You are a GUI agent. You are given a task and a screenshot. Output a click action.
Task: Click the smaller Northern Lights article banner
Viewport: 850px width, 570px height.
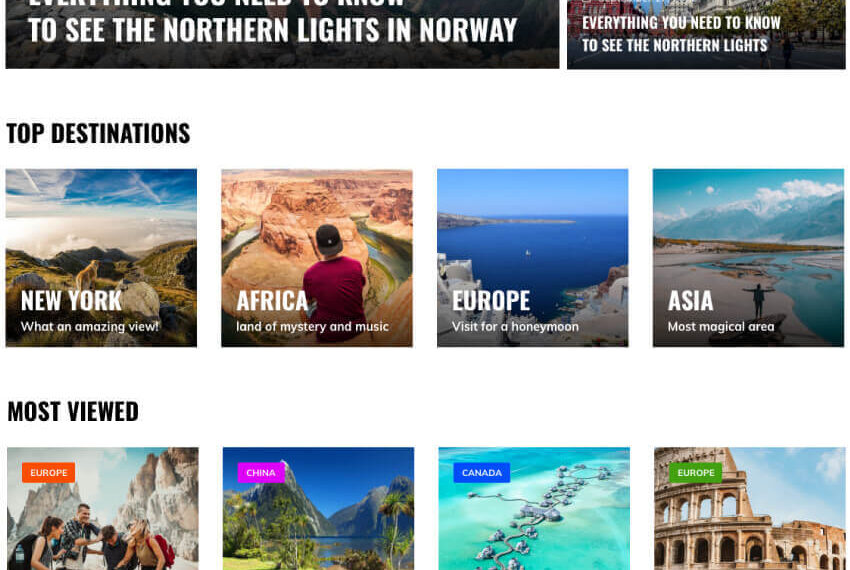click(706, 34)
